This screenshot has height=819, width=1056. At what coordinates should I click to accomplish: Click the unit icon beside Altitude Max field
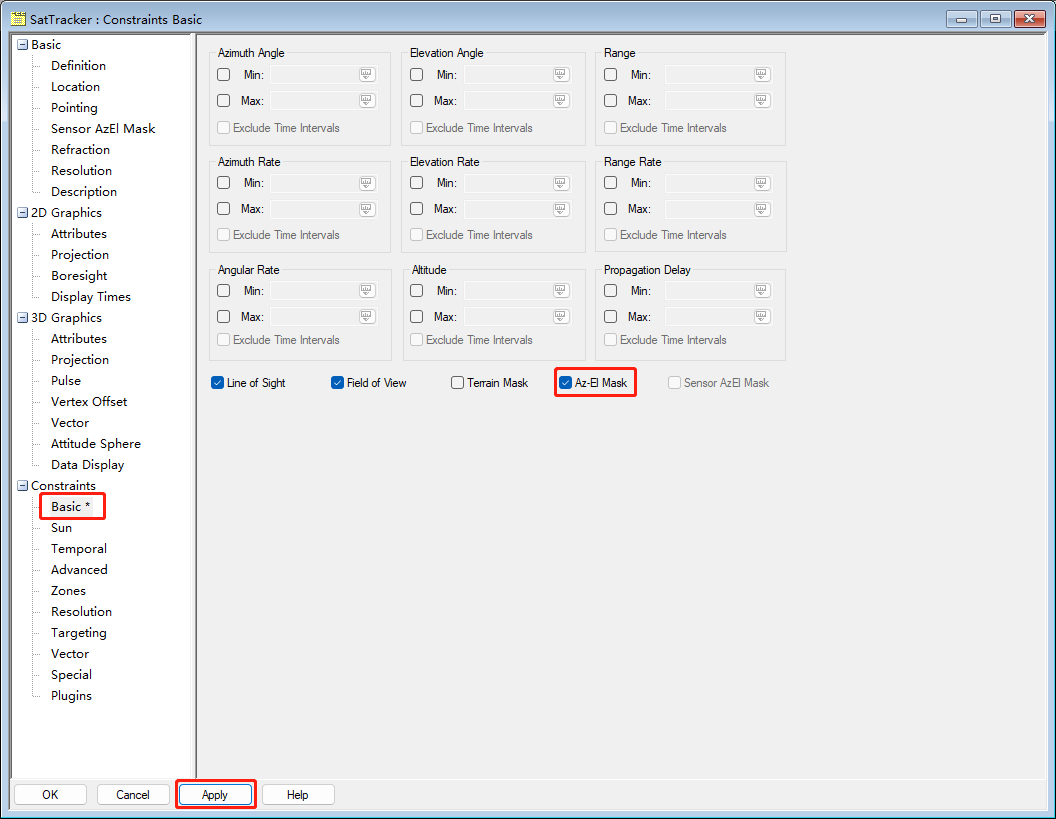click(x=560, y=317)
